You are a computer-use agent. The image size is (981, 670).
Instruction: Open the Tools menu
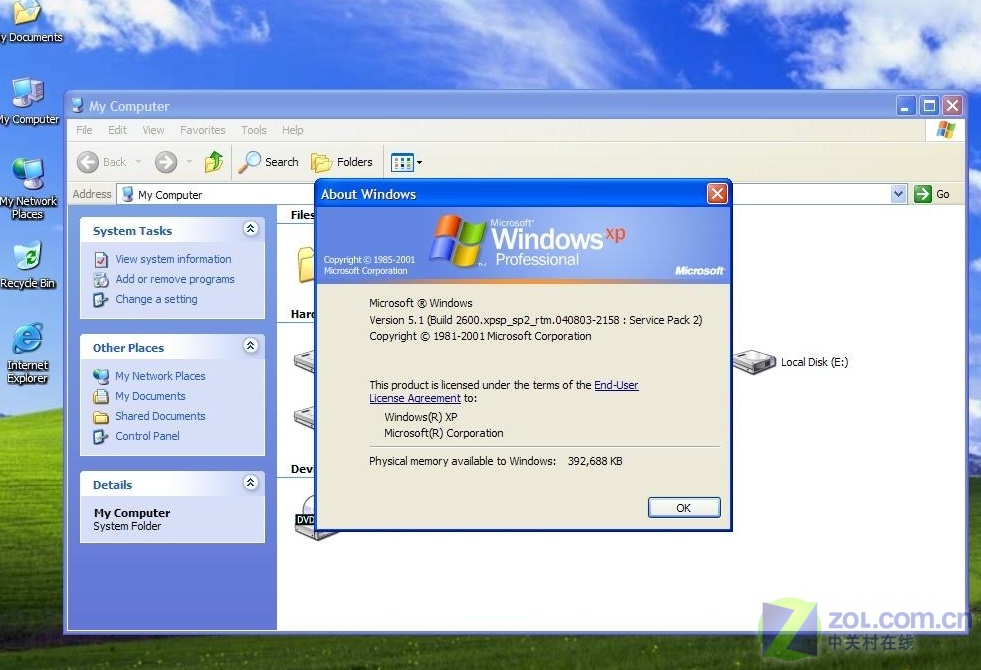click(253, 130)
